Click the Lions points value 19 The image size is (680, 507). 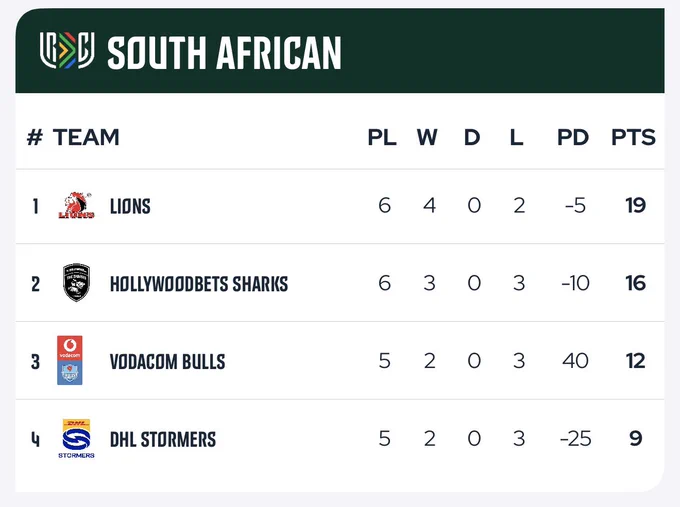[635, 205]
